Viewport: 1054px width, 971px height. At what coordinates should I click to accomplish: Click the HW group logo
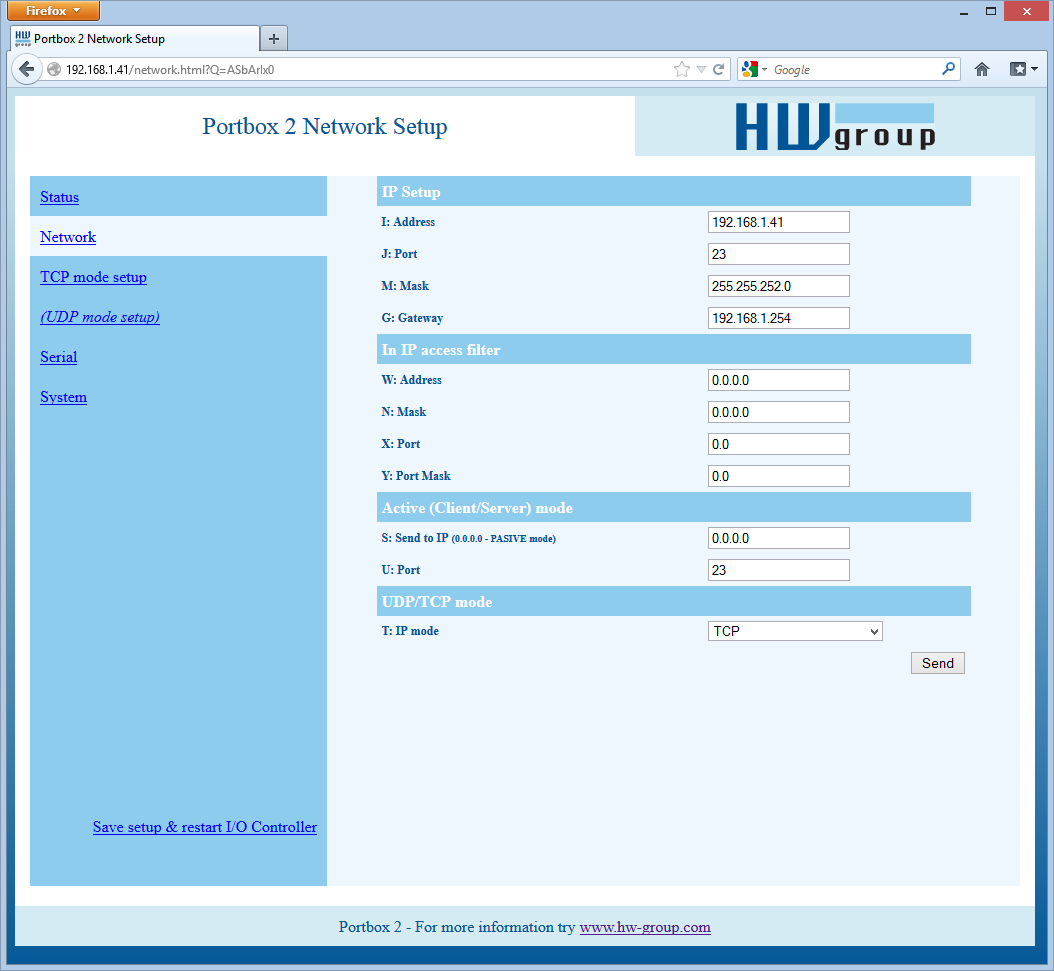tap(835, 127)
